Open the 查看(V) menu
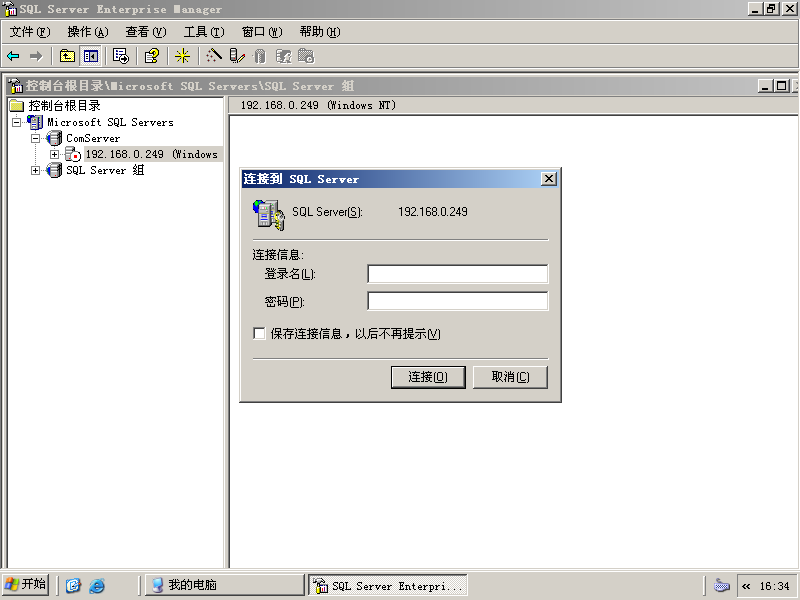The width and height of the screenshot is (800, 600). pos(146,32)
